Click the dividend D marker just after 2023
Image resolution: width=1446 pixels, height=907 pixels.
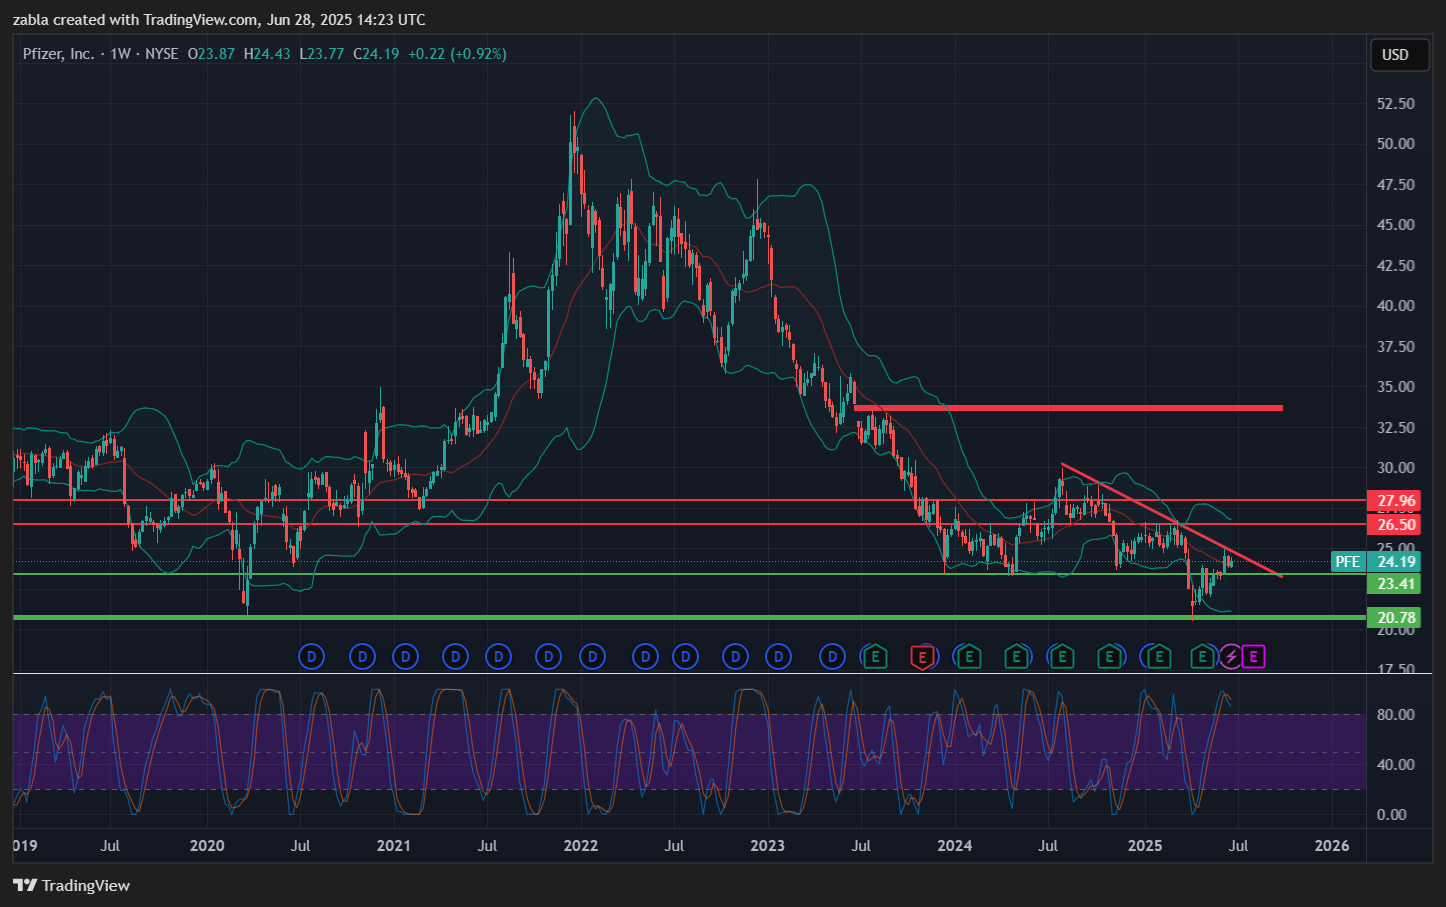click(x=778, y=657)
